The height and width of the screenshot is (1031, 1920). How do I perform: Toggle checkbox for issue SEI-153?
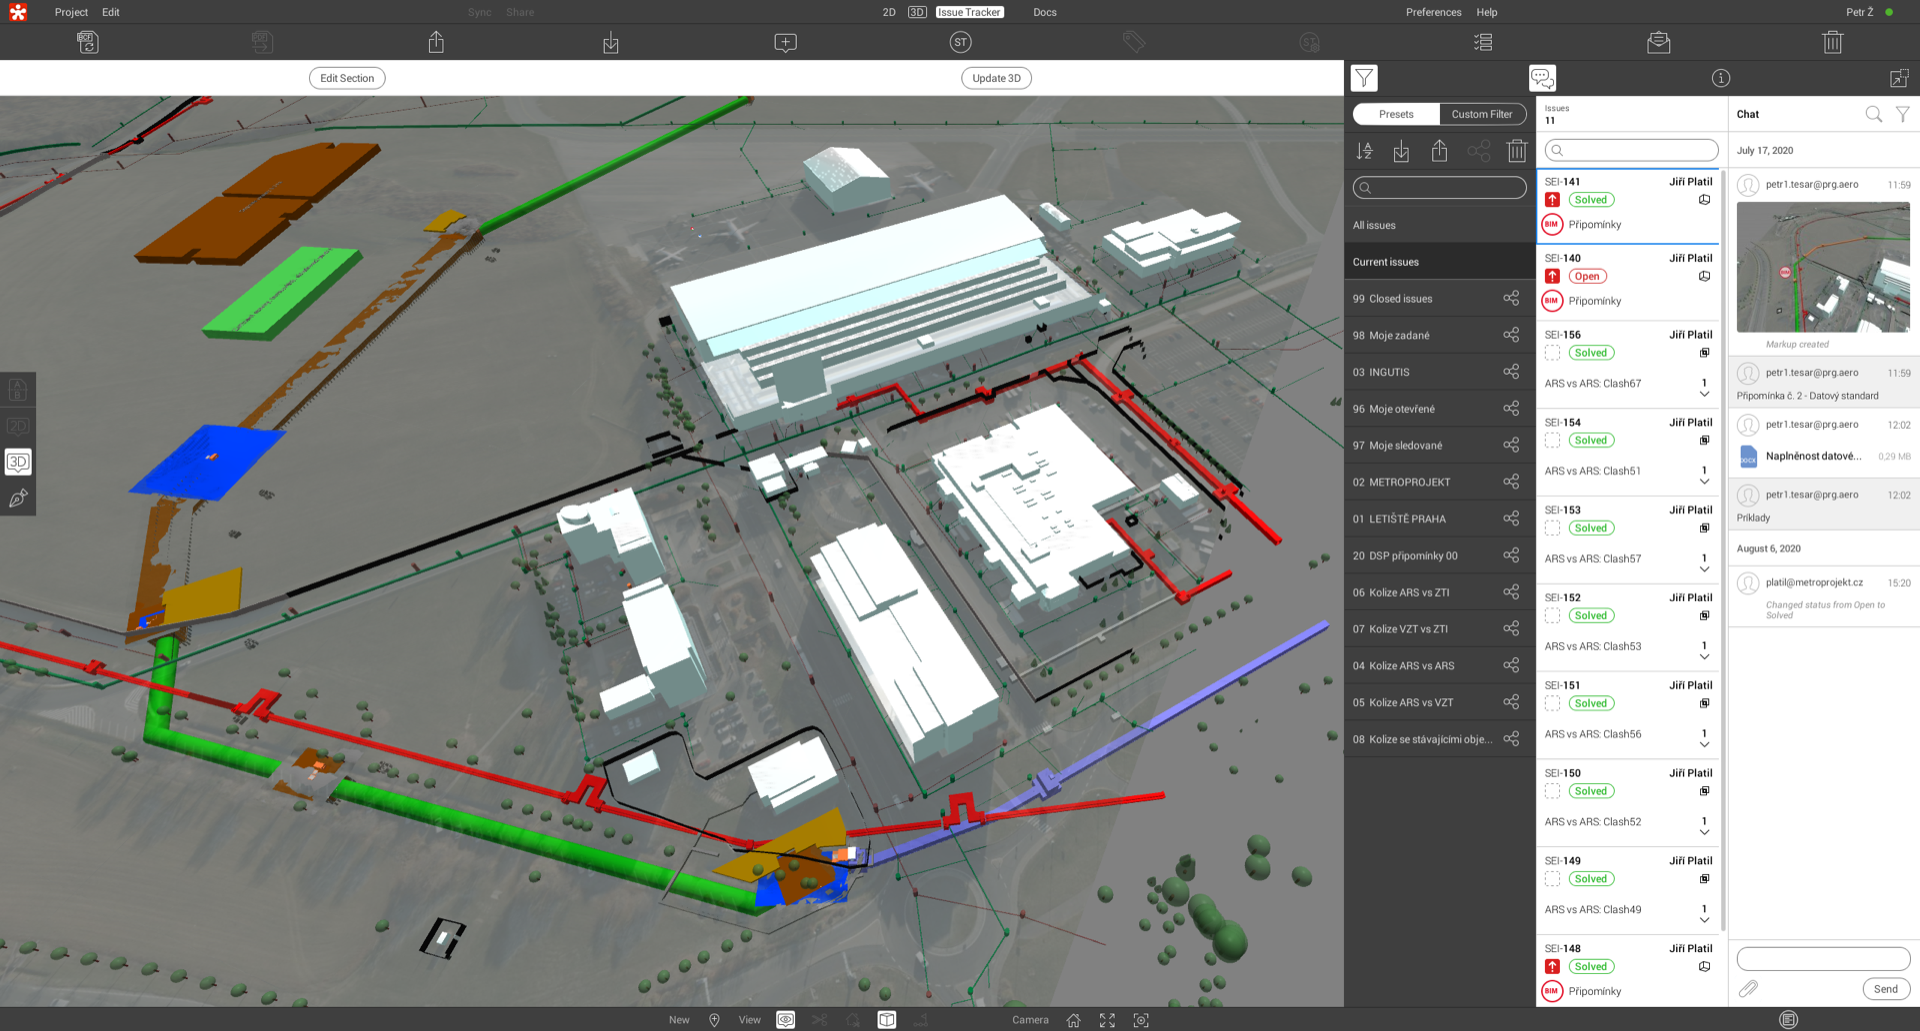click(1552, 528)
